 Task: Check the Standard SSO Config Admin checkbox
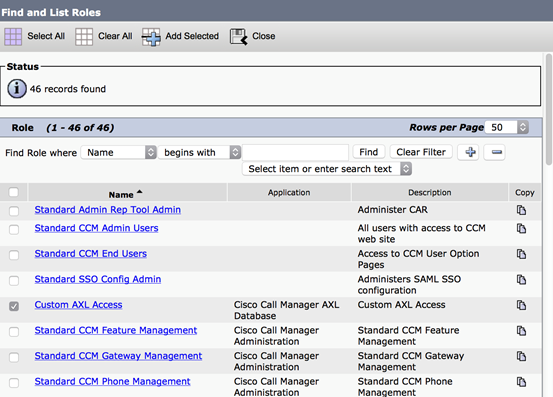(x=14, y=281)
